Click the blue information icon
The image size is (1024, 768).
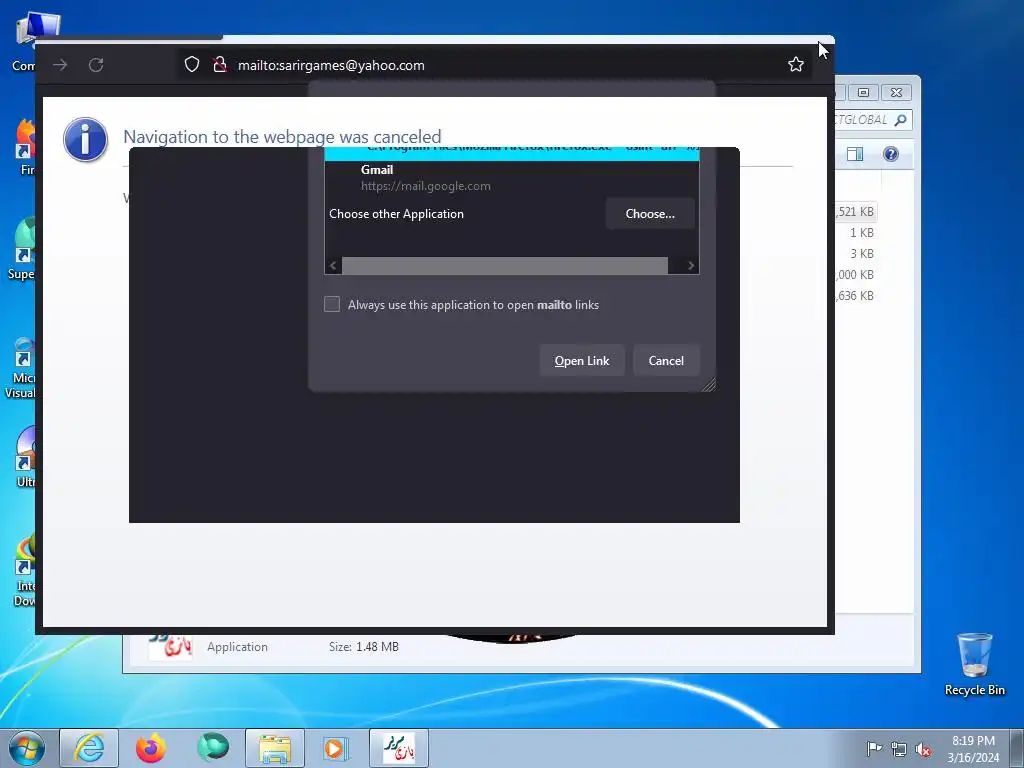point(85,140)
